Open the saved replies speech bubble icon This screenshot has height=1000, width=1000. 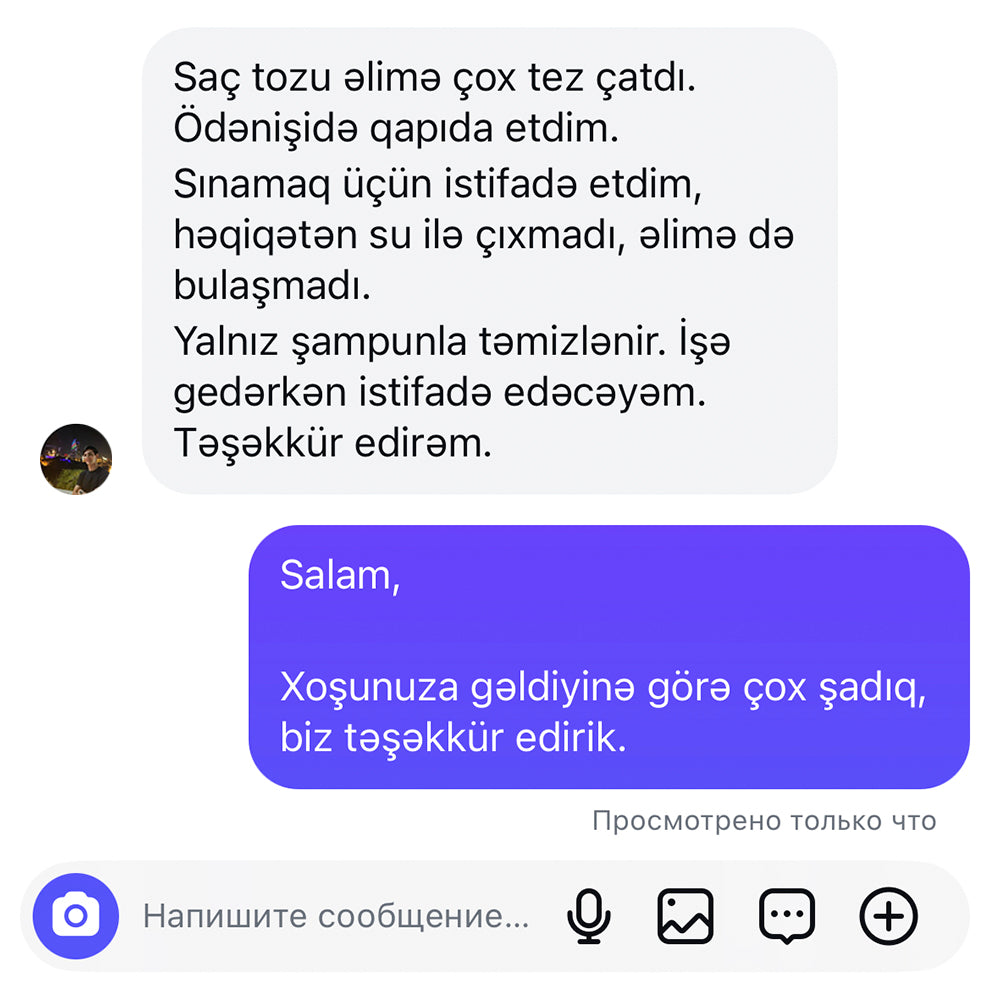pyautogui.click(x=787, y=916)
